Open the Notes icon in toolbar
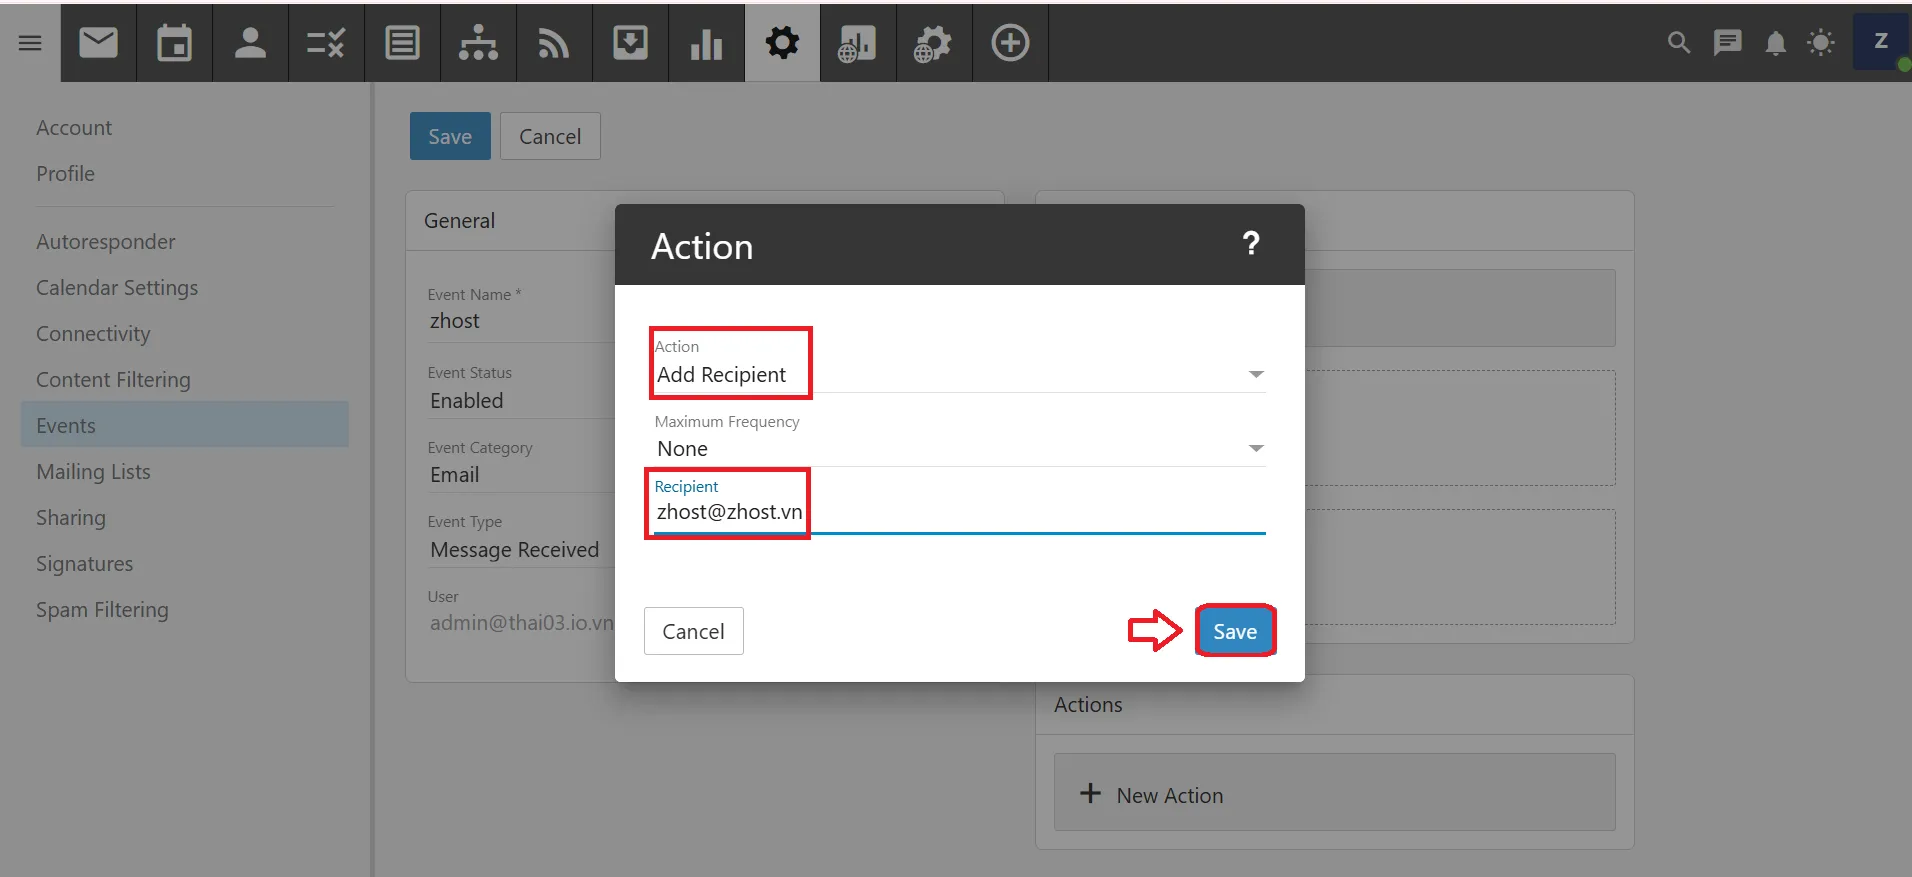 click(x=402, y=43)
